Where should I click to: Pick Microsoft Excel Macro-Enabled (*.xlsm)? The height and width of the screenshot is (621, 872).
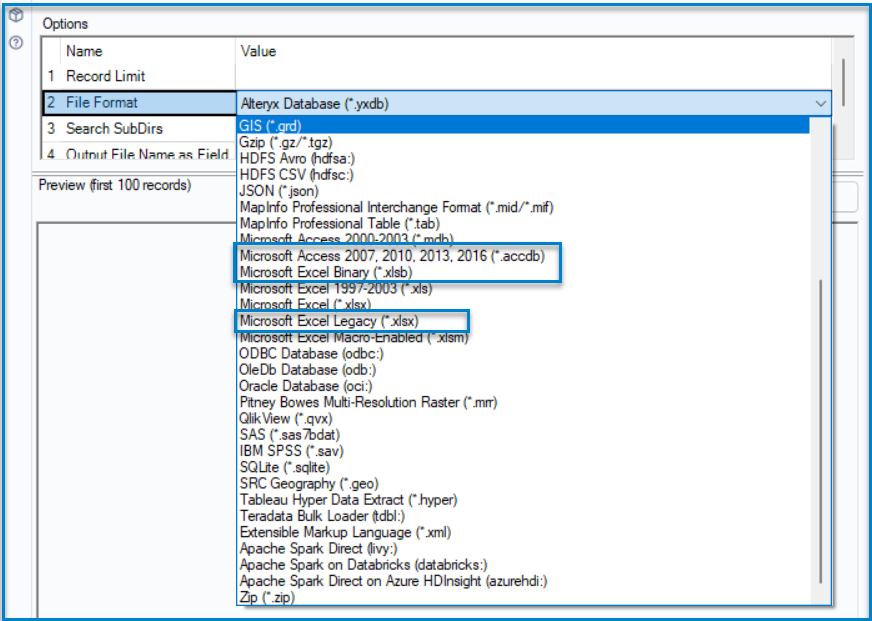coord(353,337)
